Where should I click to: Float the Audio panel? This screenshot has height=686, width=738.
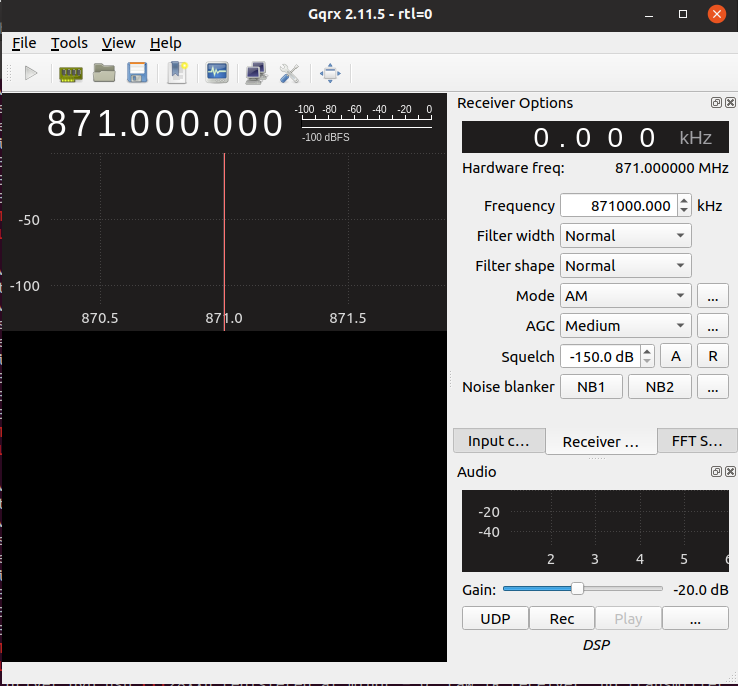coord(716,471)
